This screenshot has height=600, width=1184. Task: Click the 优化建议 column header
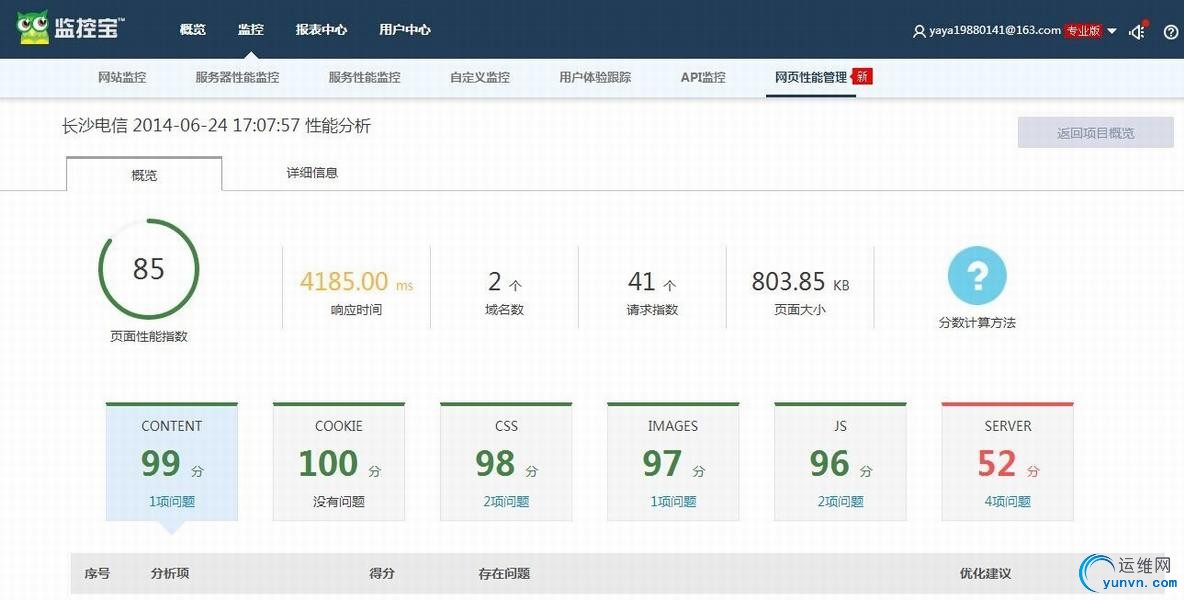(x=985, y=574)
